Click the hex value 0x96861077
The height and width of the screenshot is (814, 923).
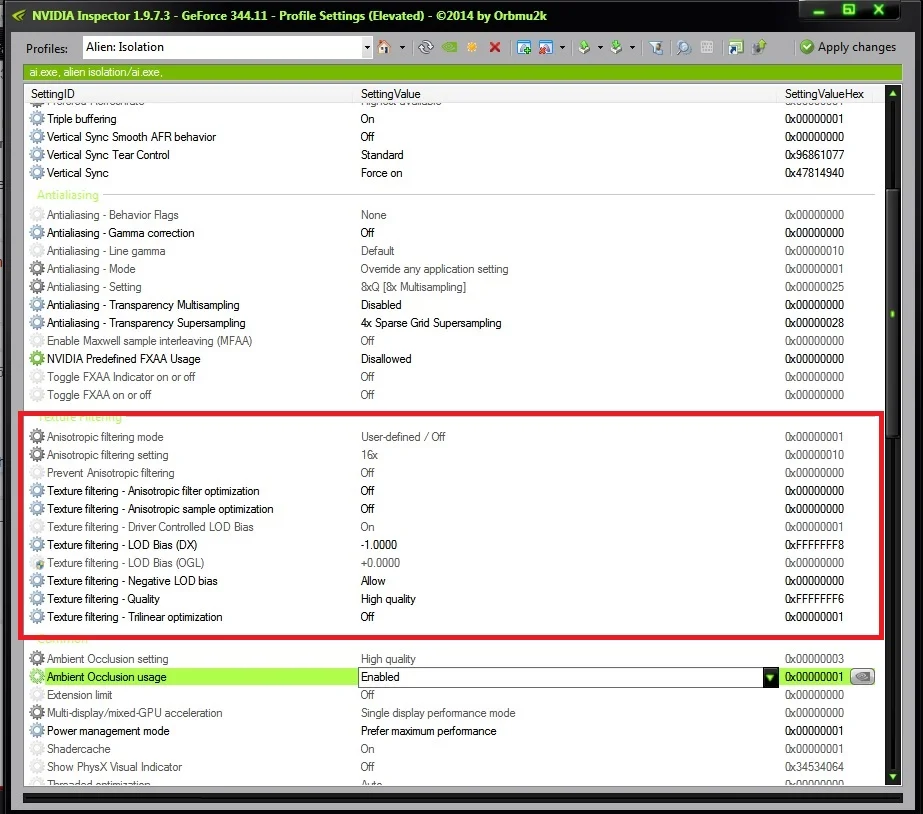[814, 155]
